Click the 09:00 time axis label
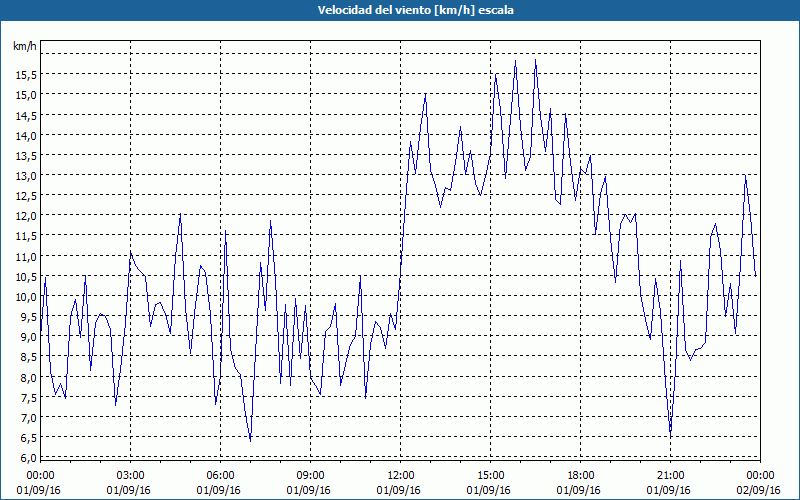The width and height of the screenshot is (800, 500). (310, 476)
